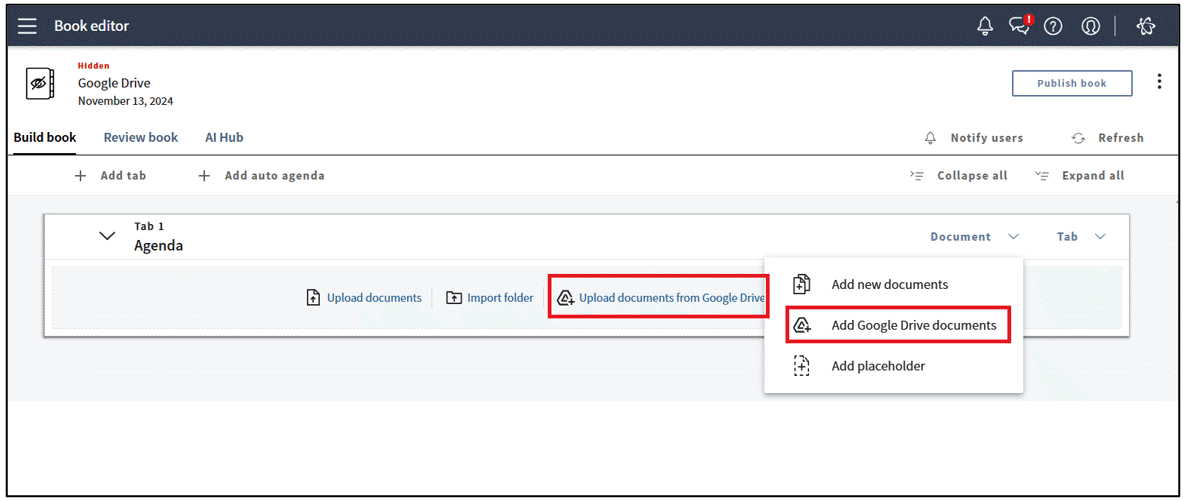Open the user profile icon
The height and width of the screenshot is (501, 1183).
coord(1090,27)
